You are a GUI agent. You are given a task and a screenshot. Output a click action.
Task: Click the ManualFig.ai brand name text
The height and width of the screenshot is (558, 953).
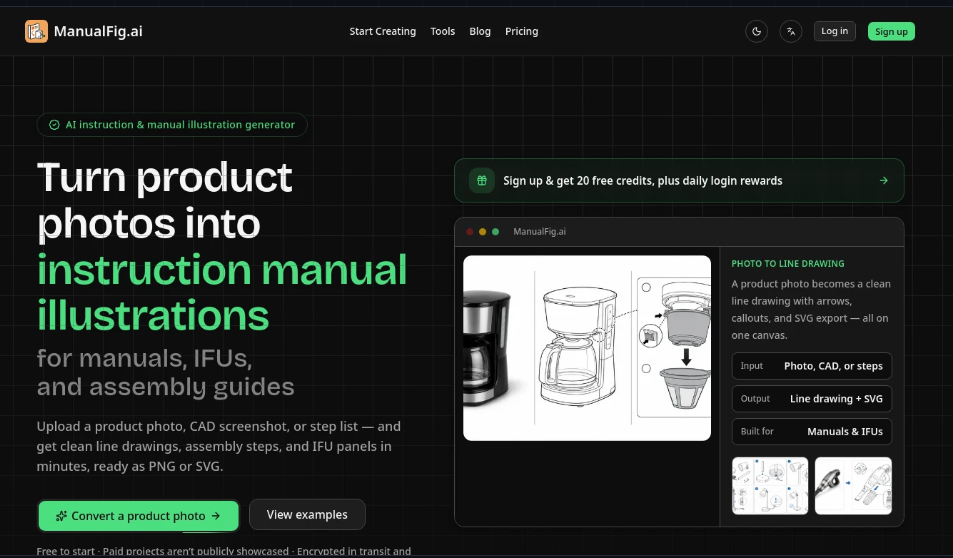98,31
